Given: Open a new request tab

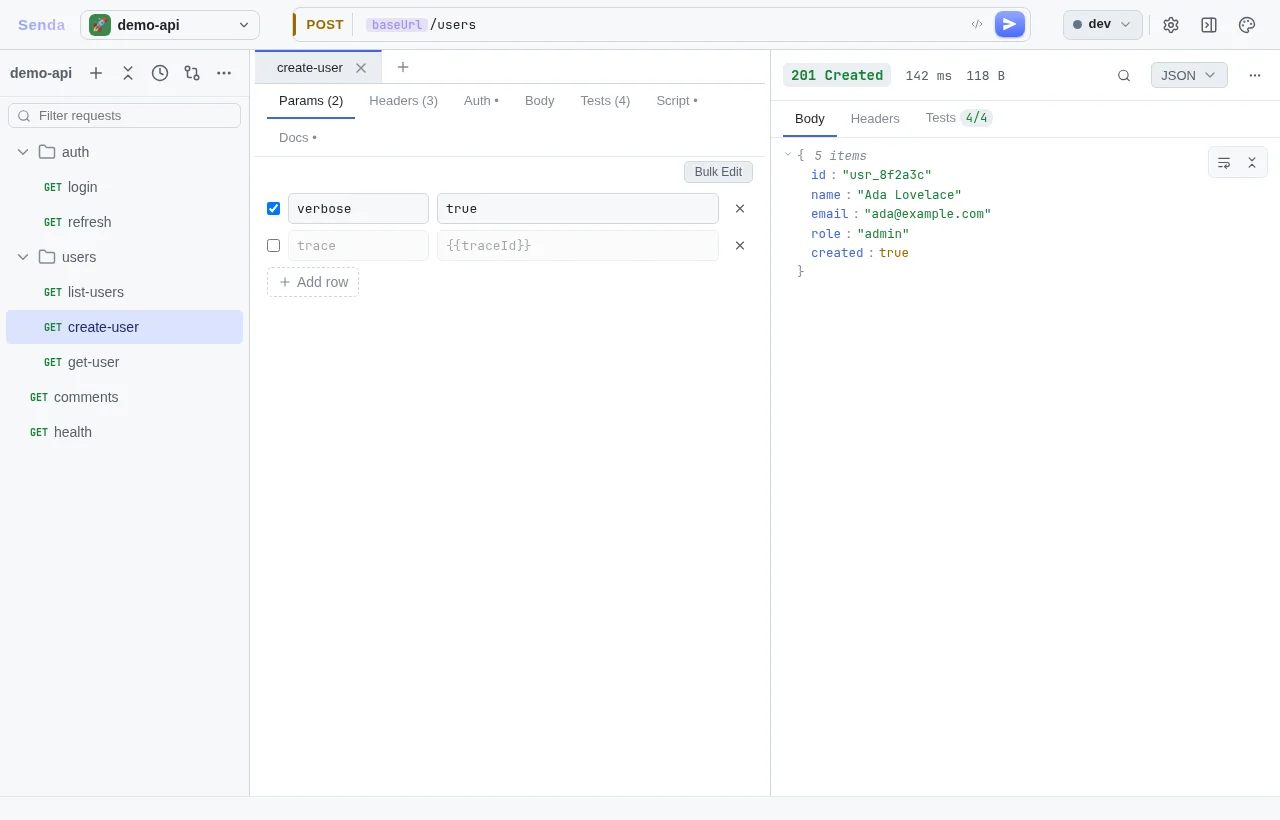Looking at the screenshot, I should click(403, 67).
